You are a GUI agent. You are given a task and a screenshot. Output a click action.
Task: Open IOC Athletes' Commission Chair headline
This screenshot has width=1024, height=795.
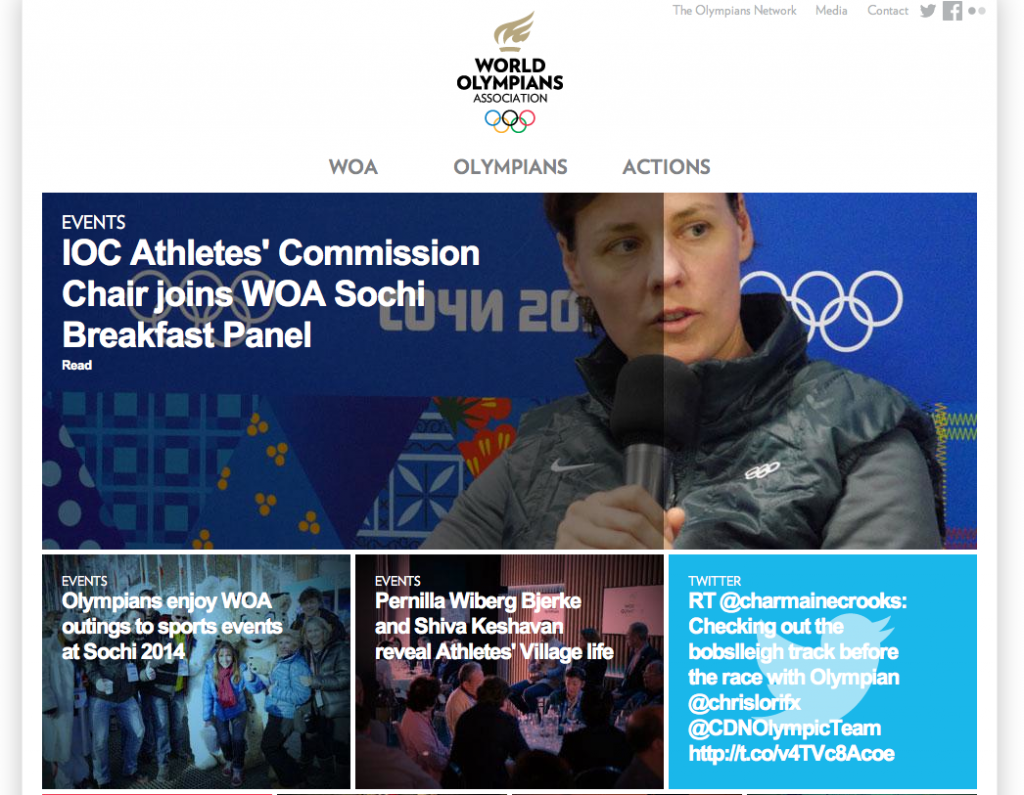tap(270, 294)
